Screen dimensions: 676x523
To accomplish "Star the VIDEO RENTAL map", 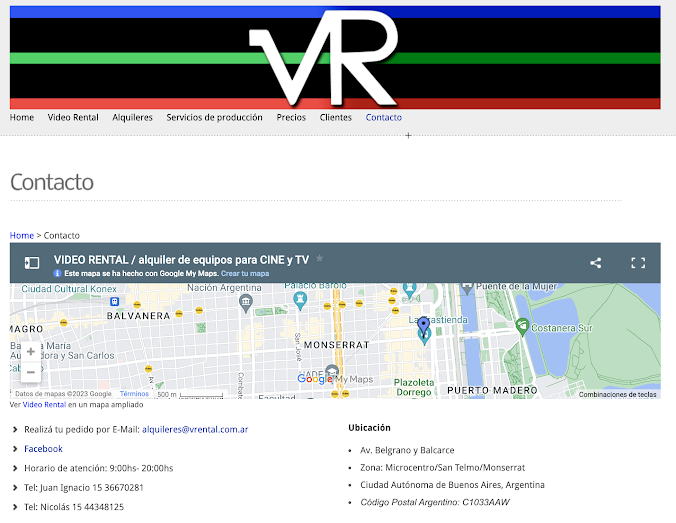I will pyautogui.click(x=319, y=258).
